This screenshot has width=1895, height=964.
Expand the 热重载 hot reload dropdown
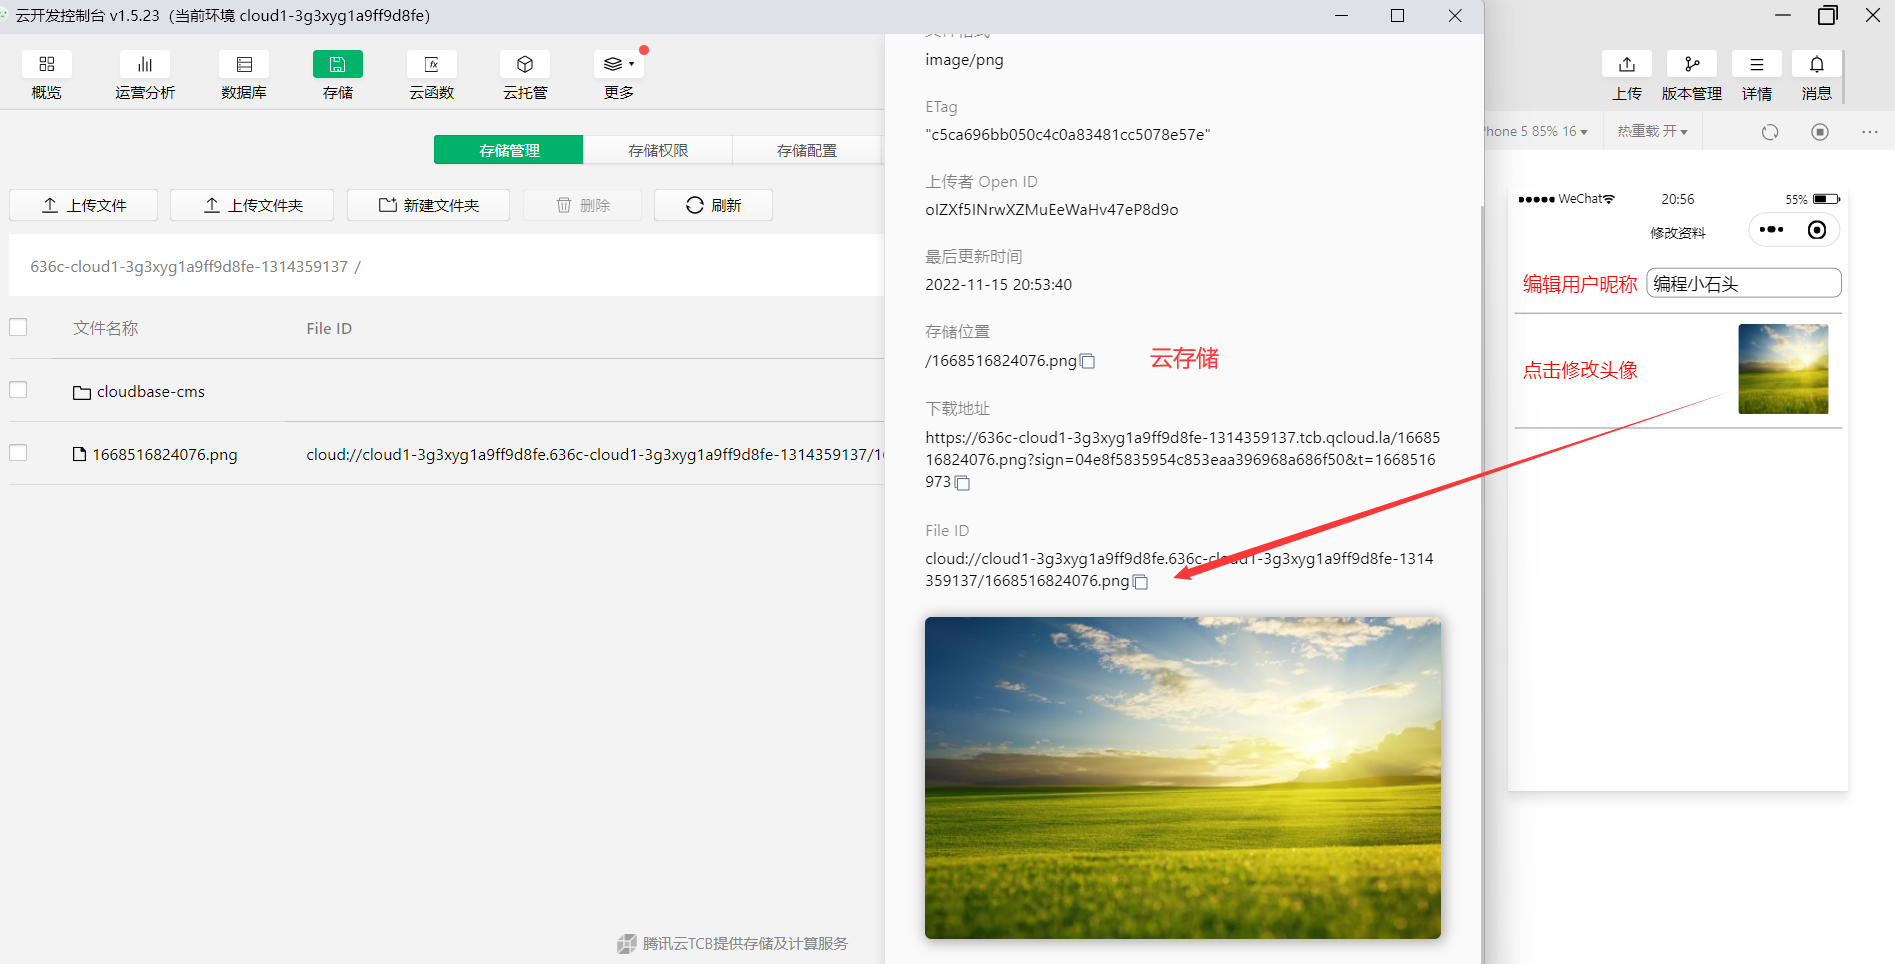pyautogui.click(x=1652, y=132)
